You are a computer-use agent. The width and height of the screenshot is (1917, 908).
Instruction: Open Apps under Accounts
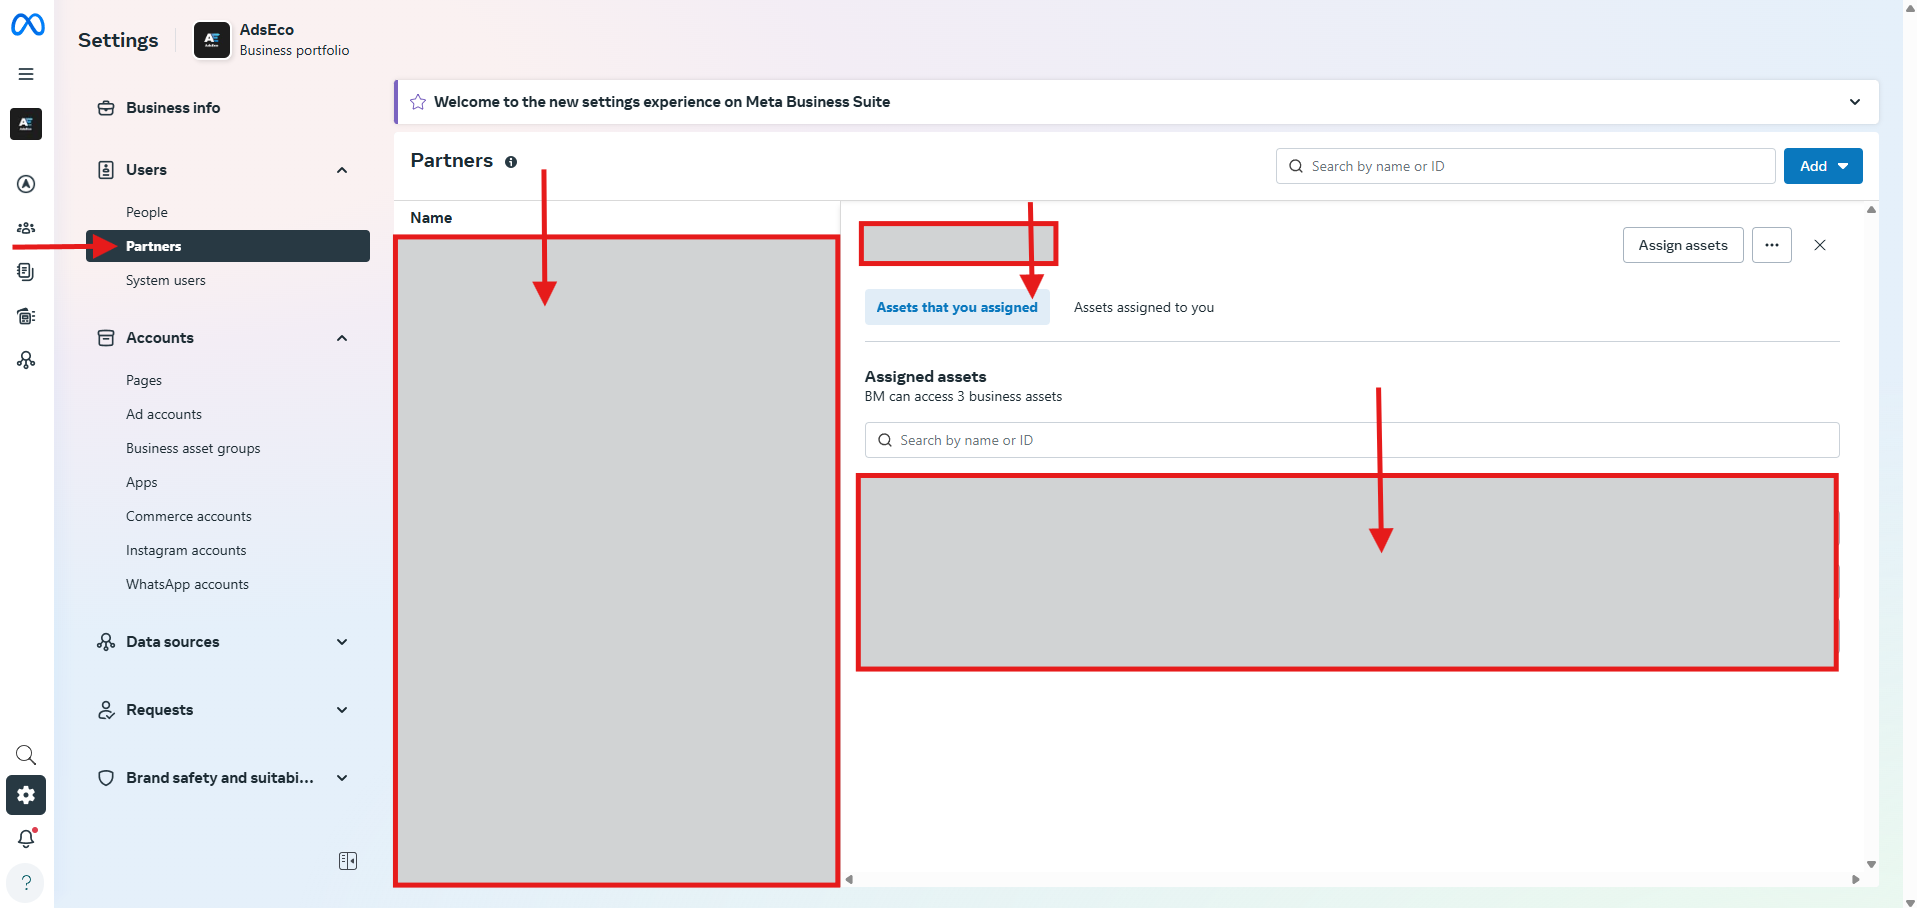point(142,482)
